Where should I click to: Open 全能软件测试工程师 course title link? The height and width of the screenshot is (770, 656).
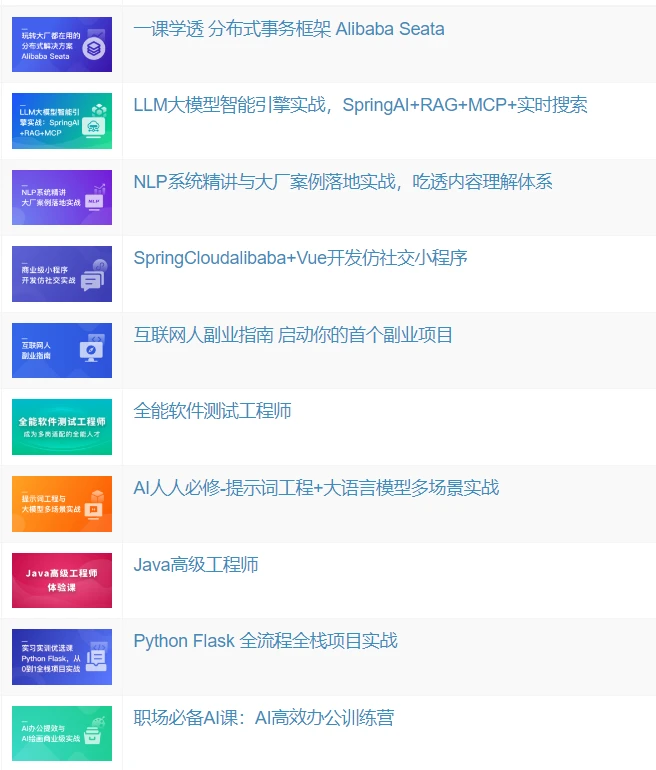tap(212, 411)
